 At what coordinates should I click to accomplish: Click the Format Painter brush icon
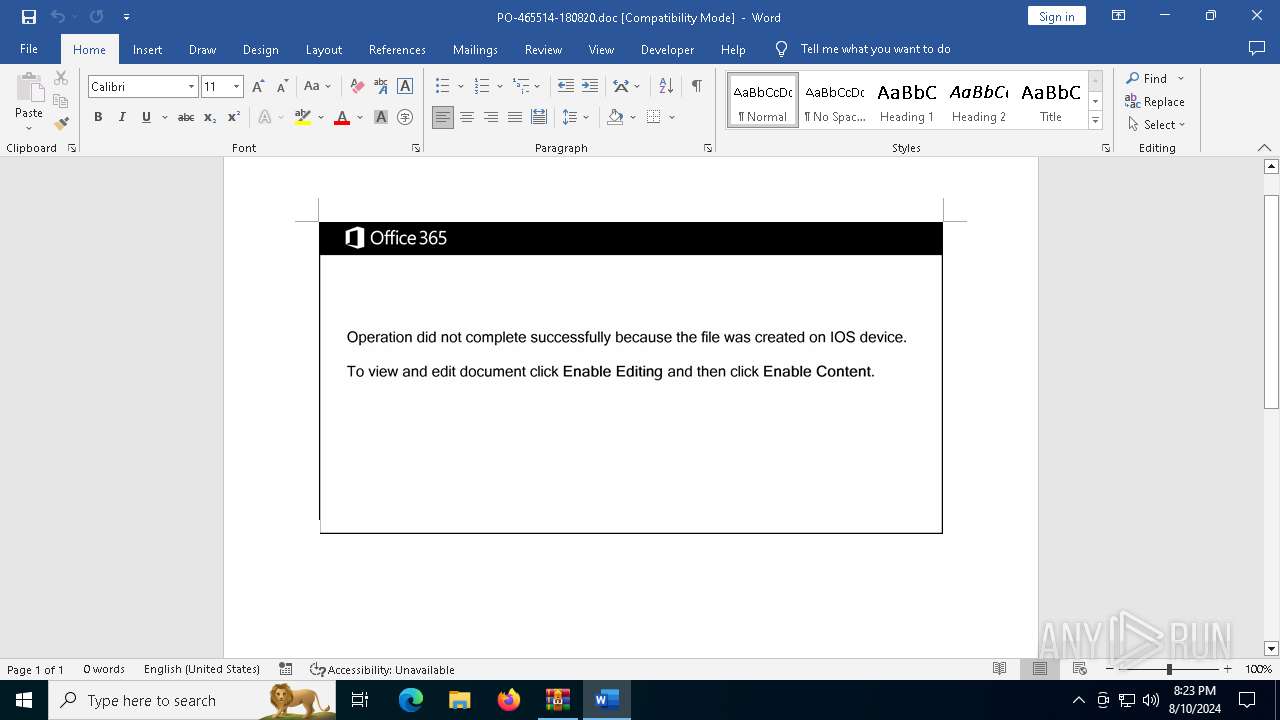point(61,124)
